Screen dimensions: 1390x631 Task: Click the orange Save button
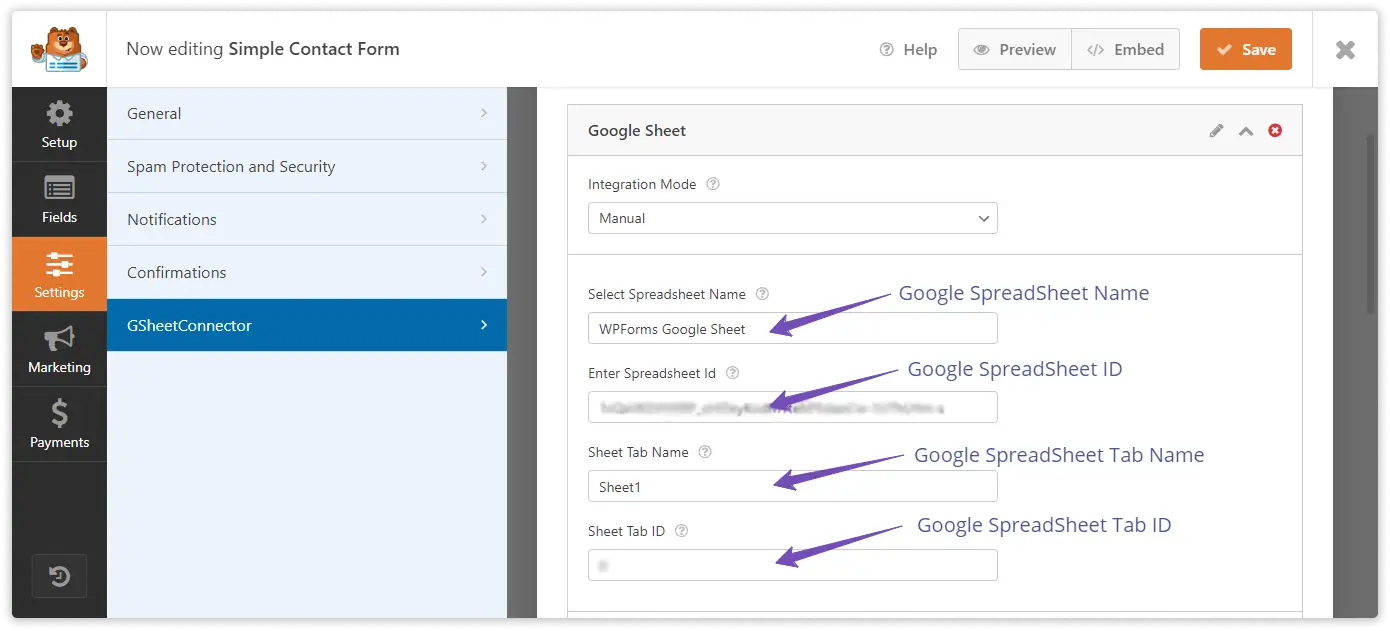click(1245, 49)
